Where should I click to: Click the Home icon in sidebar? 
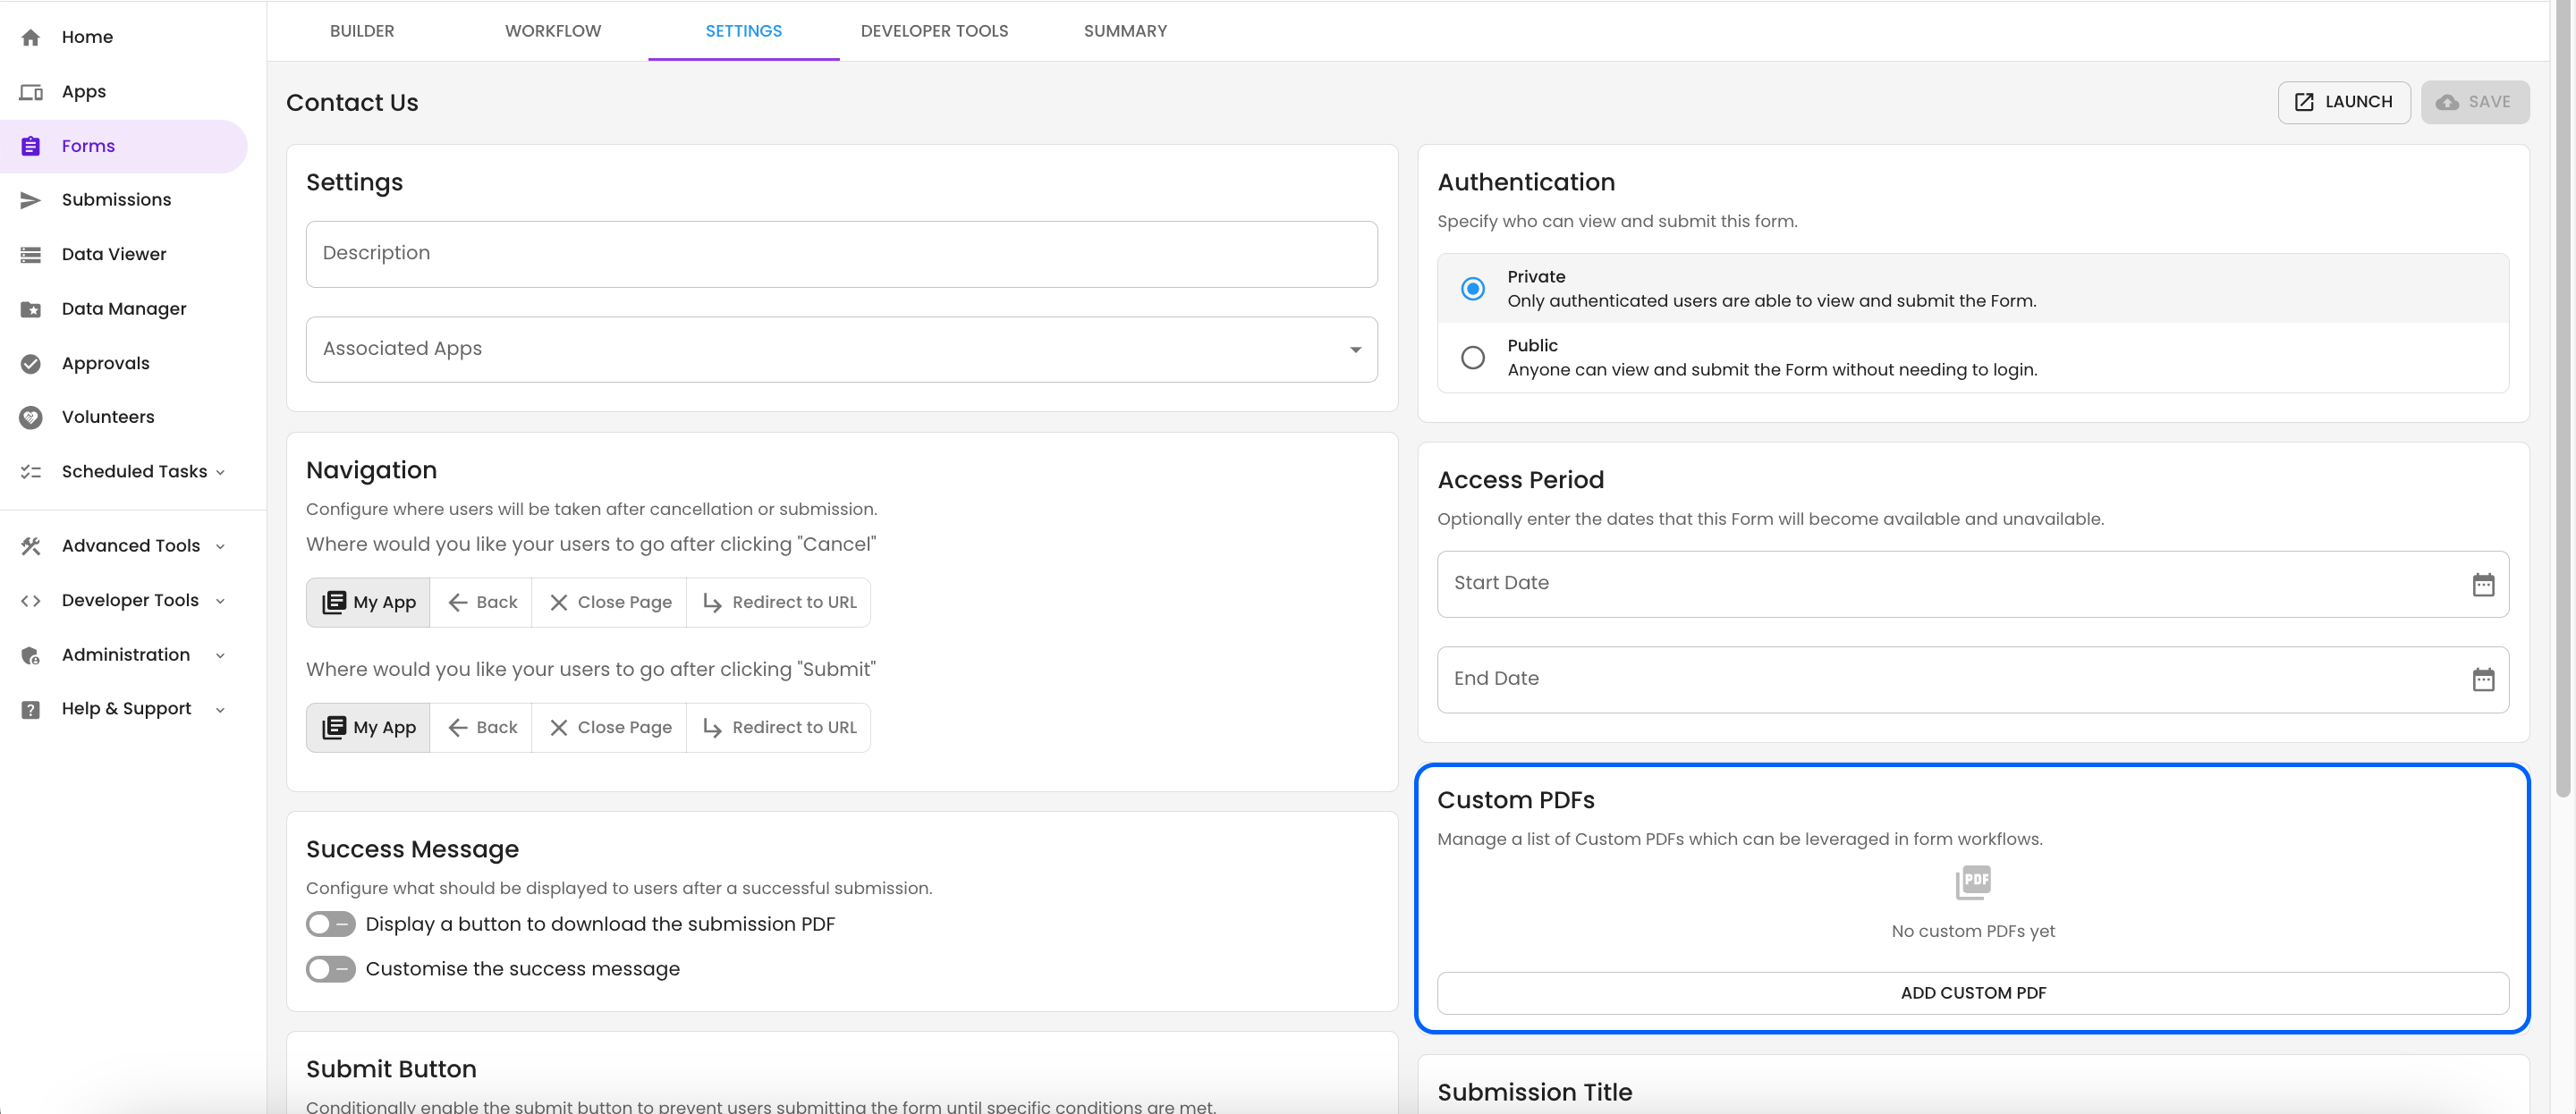click(x=31, y=37)
